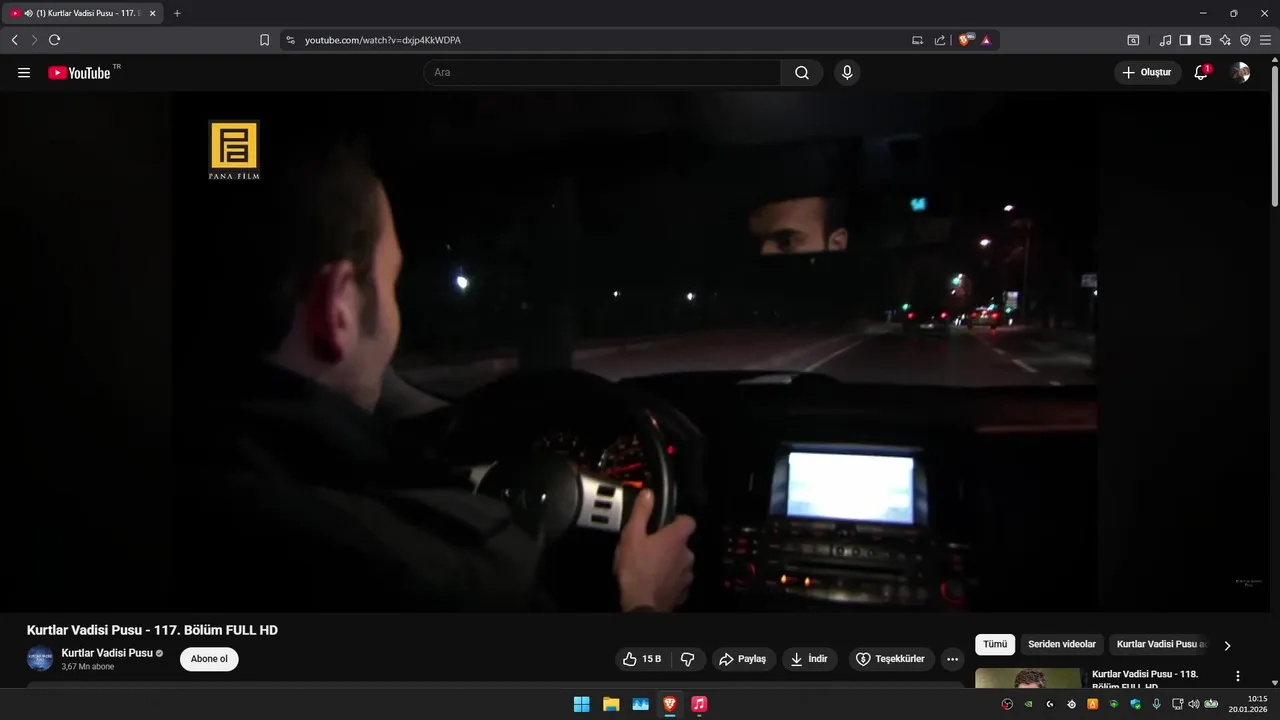Open more actions three-dot menu below video

[952, 659]
